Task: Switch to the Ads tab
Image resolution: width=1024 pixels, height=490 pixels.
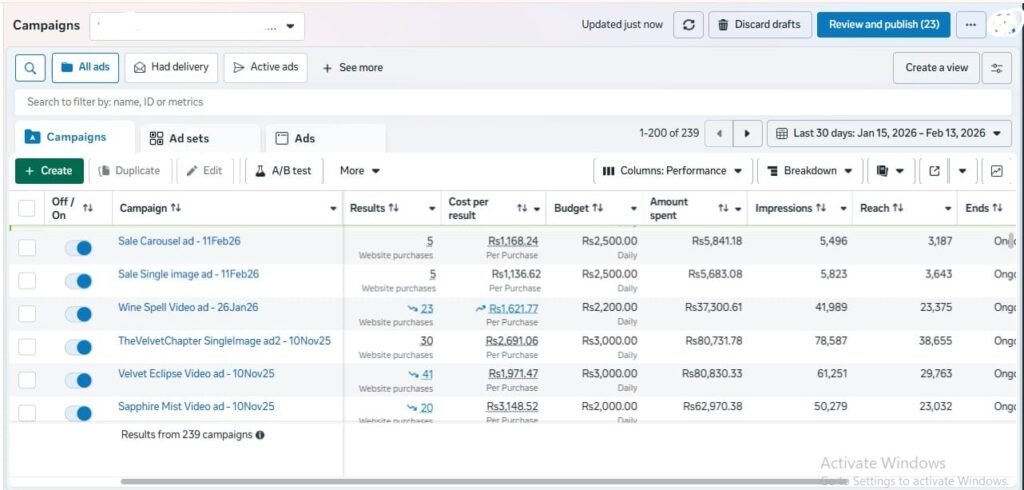Action: [x=295, y=138]
